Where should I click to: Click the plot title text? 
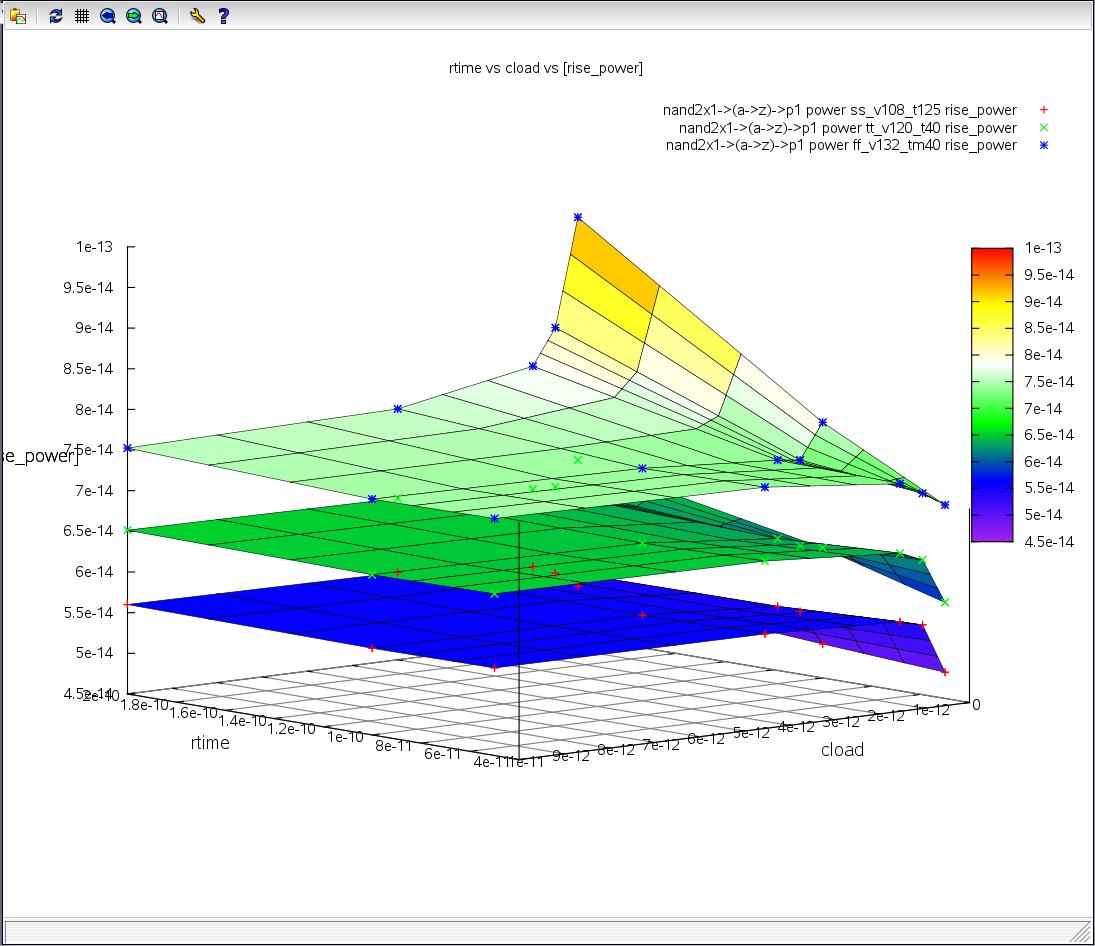click(545, 68)
